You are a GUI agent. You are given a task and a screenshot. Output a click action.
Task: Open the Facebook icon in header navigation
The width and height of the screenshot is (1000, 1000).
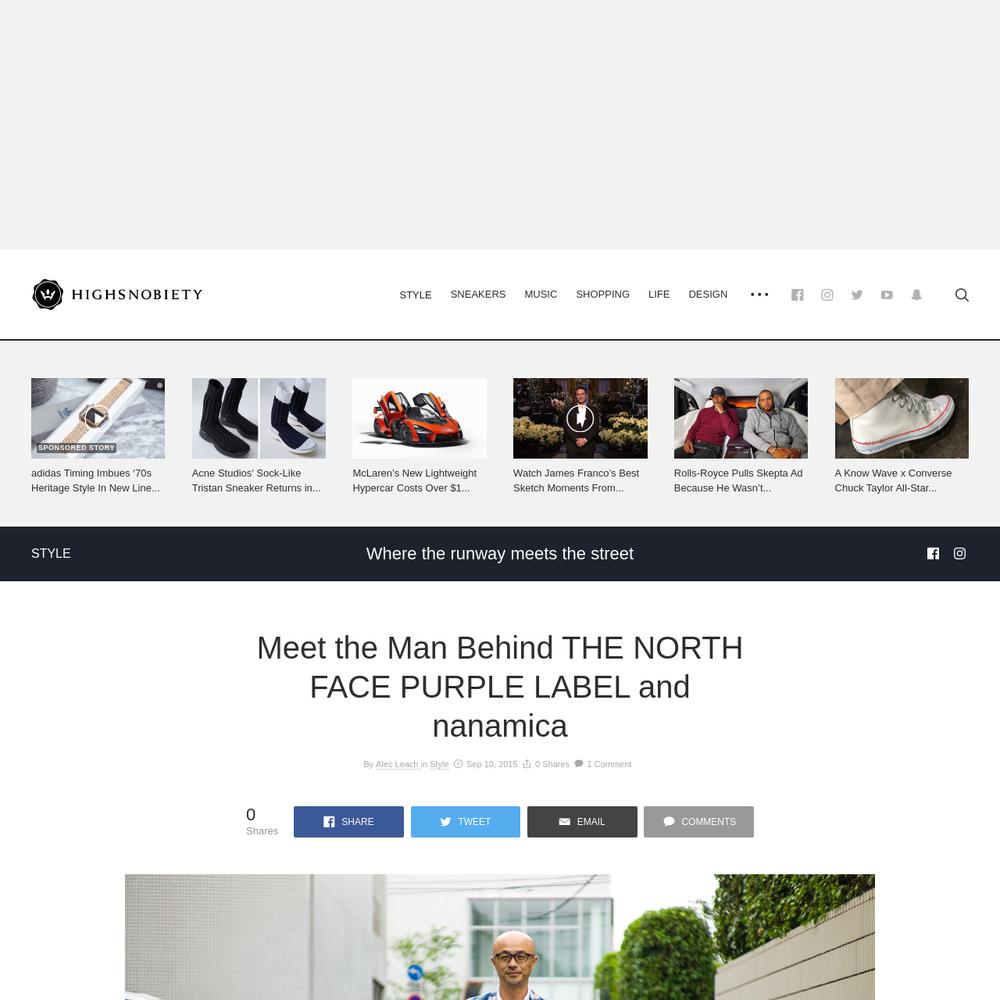(797, 295)
